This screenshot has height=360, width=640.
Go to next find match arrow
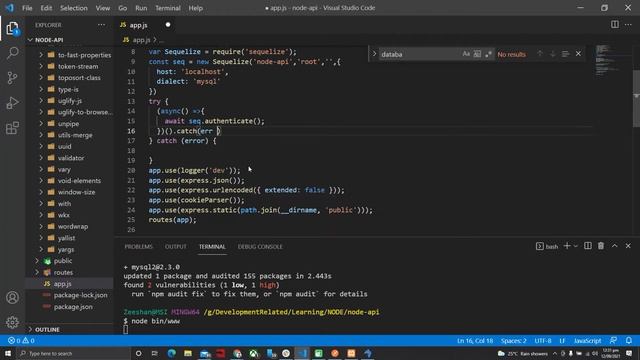click(x=552, y=54)
